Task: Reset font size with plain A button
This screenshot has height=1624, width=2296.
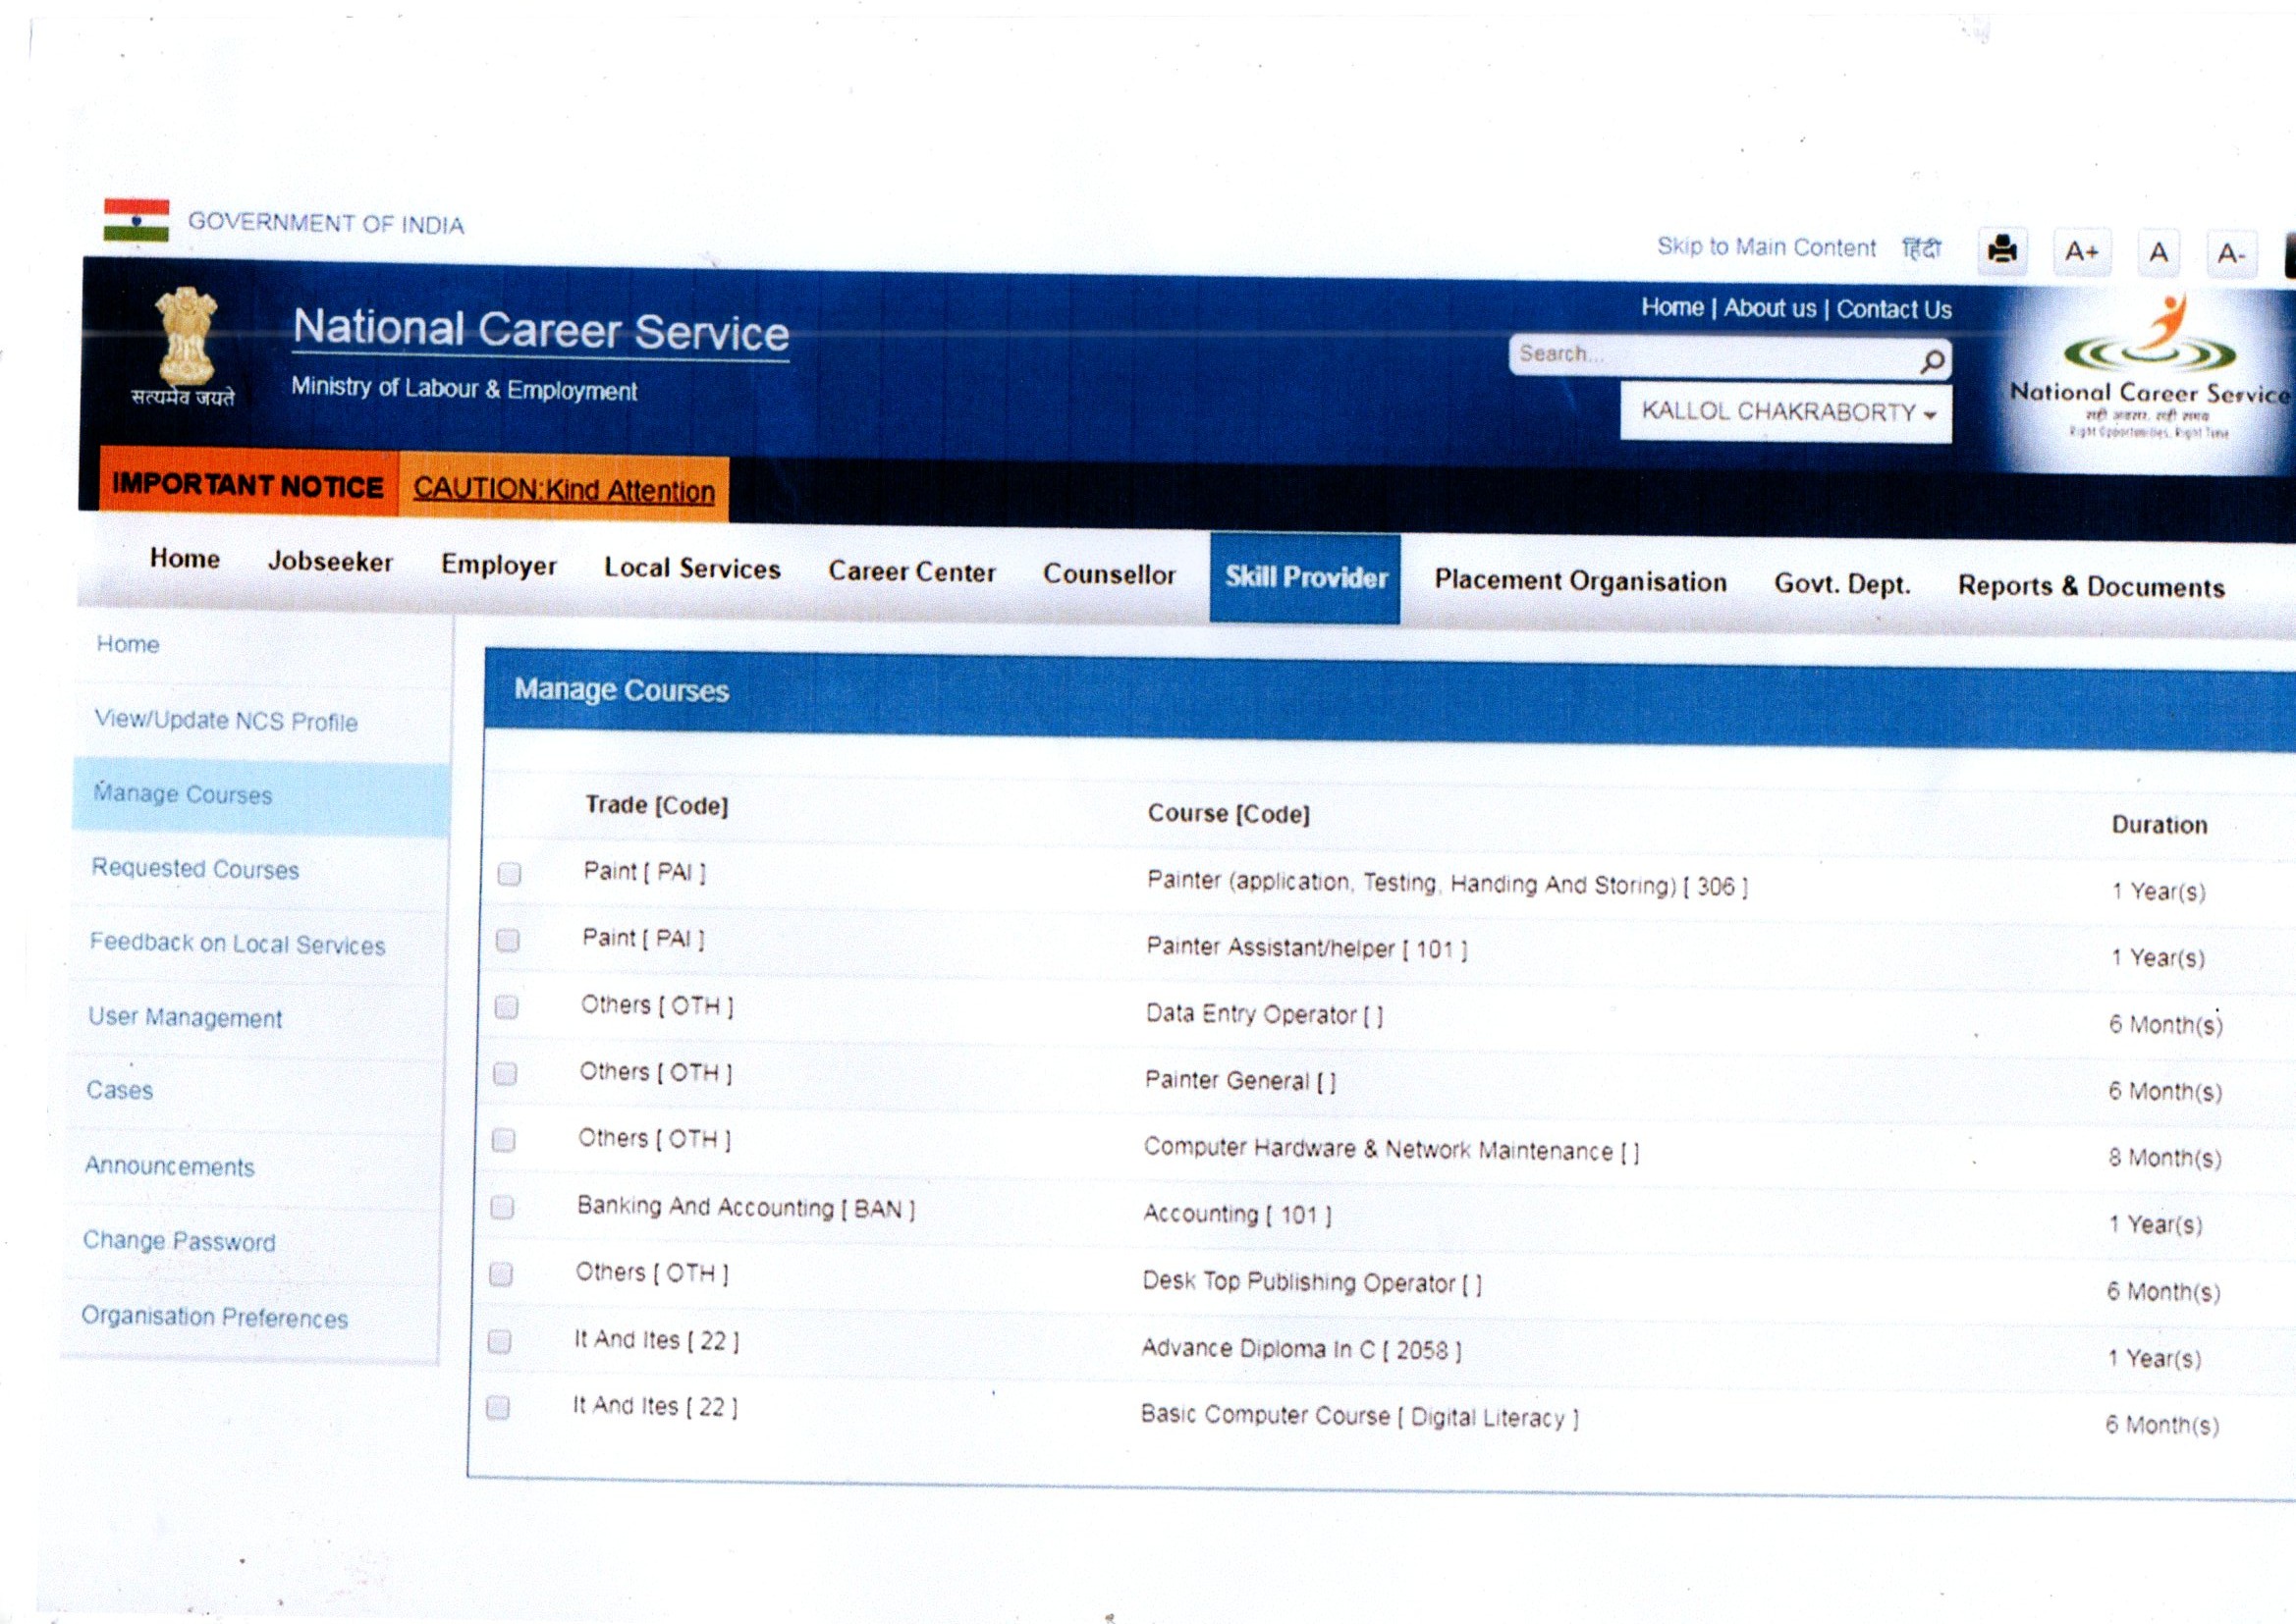Action: click(2158, 253)
